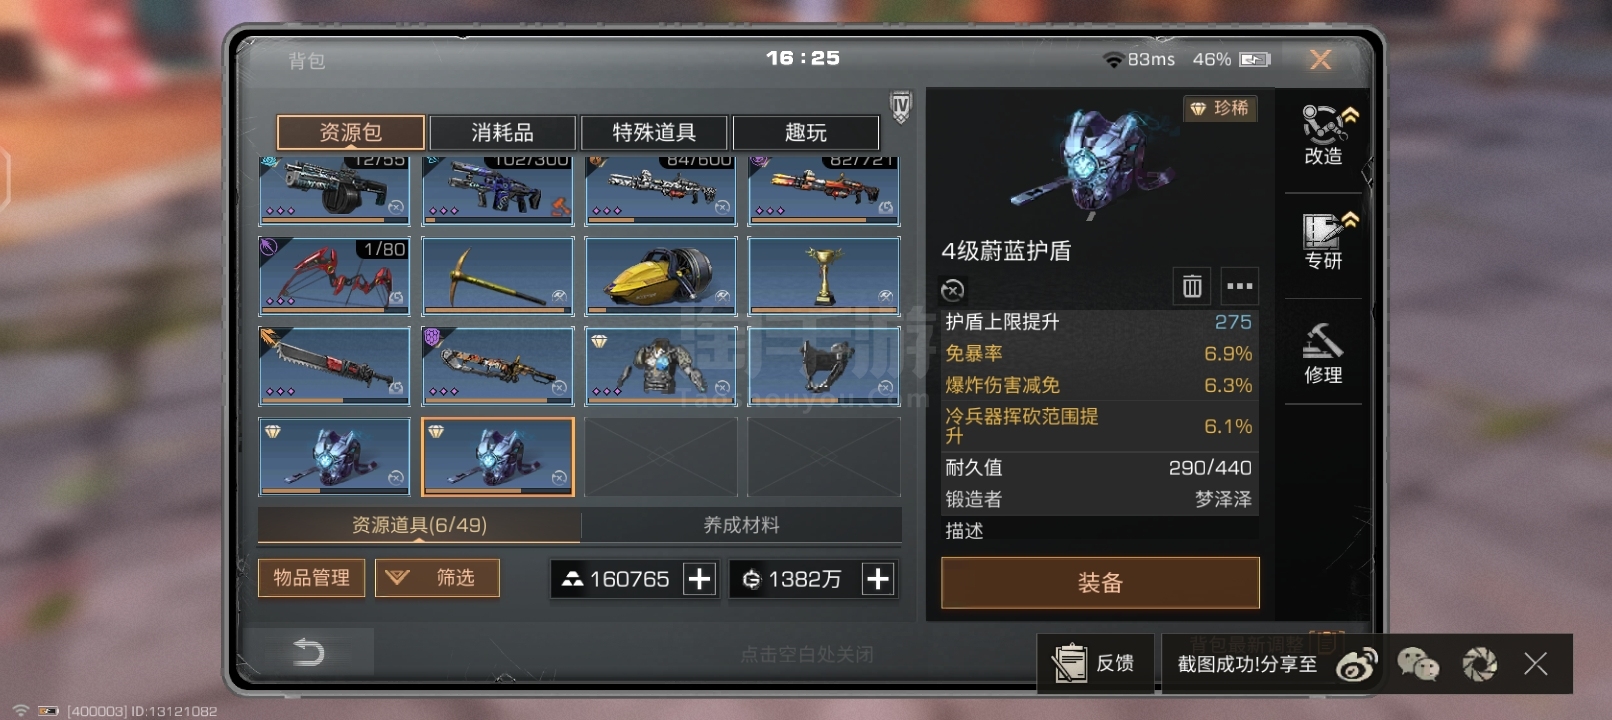Screen dimensions: 1612x720
Task: Open the 改造 modification icon
Action: coord(1323,134)
